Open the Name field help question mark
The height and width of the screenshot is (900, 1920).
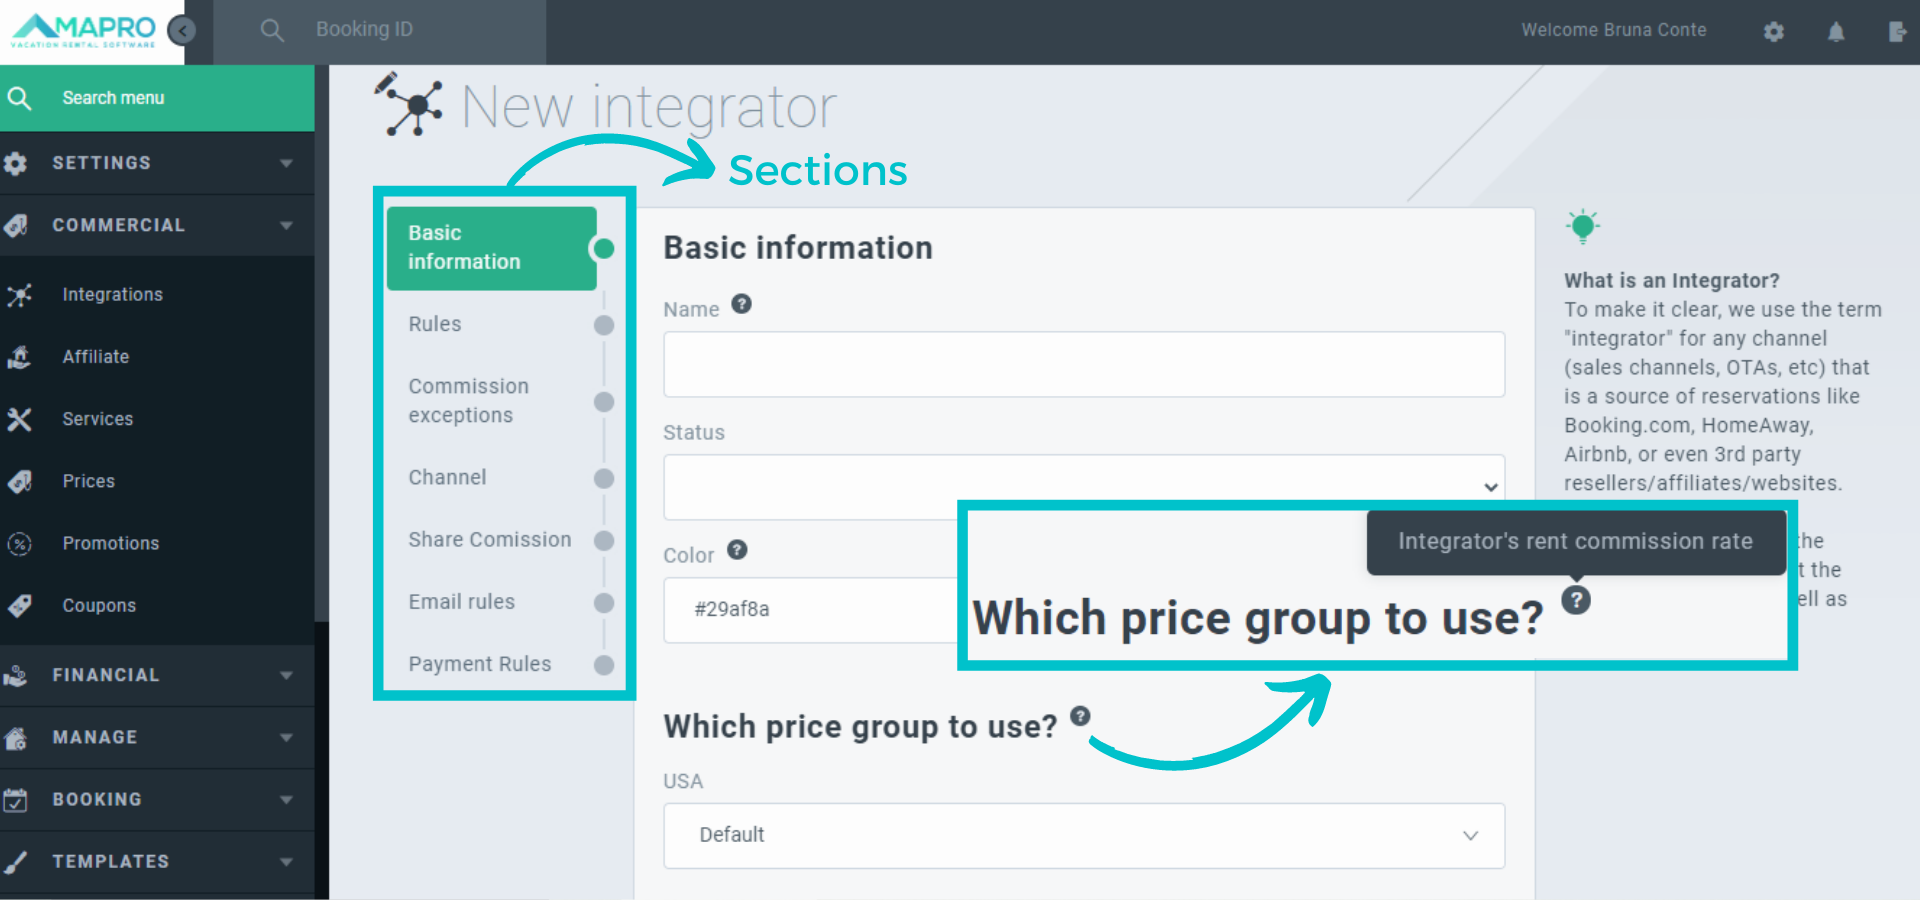pyautogui.click(x=741, y=304)
